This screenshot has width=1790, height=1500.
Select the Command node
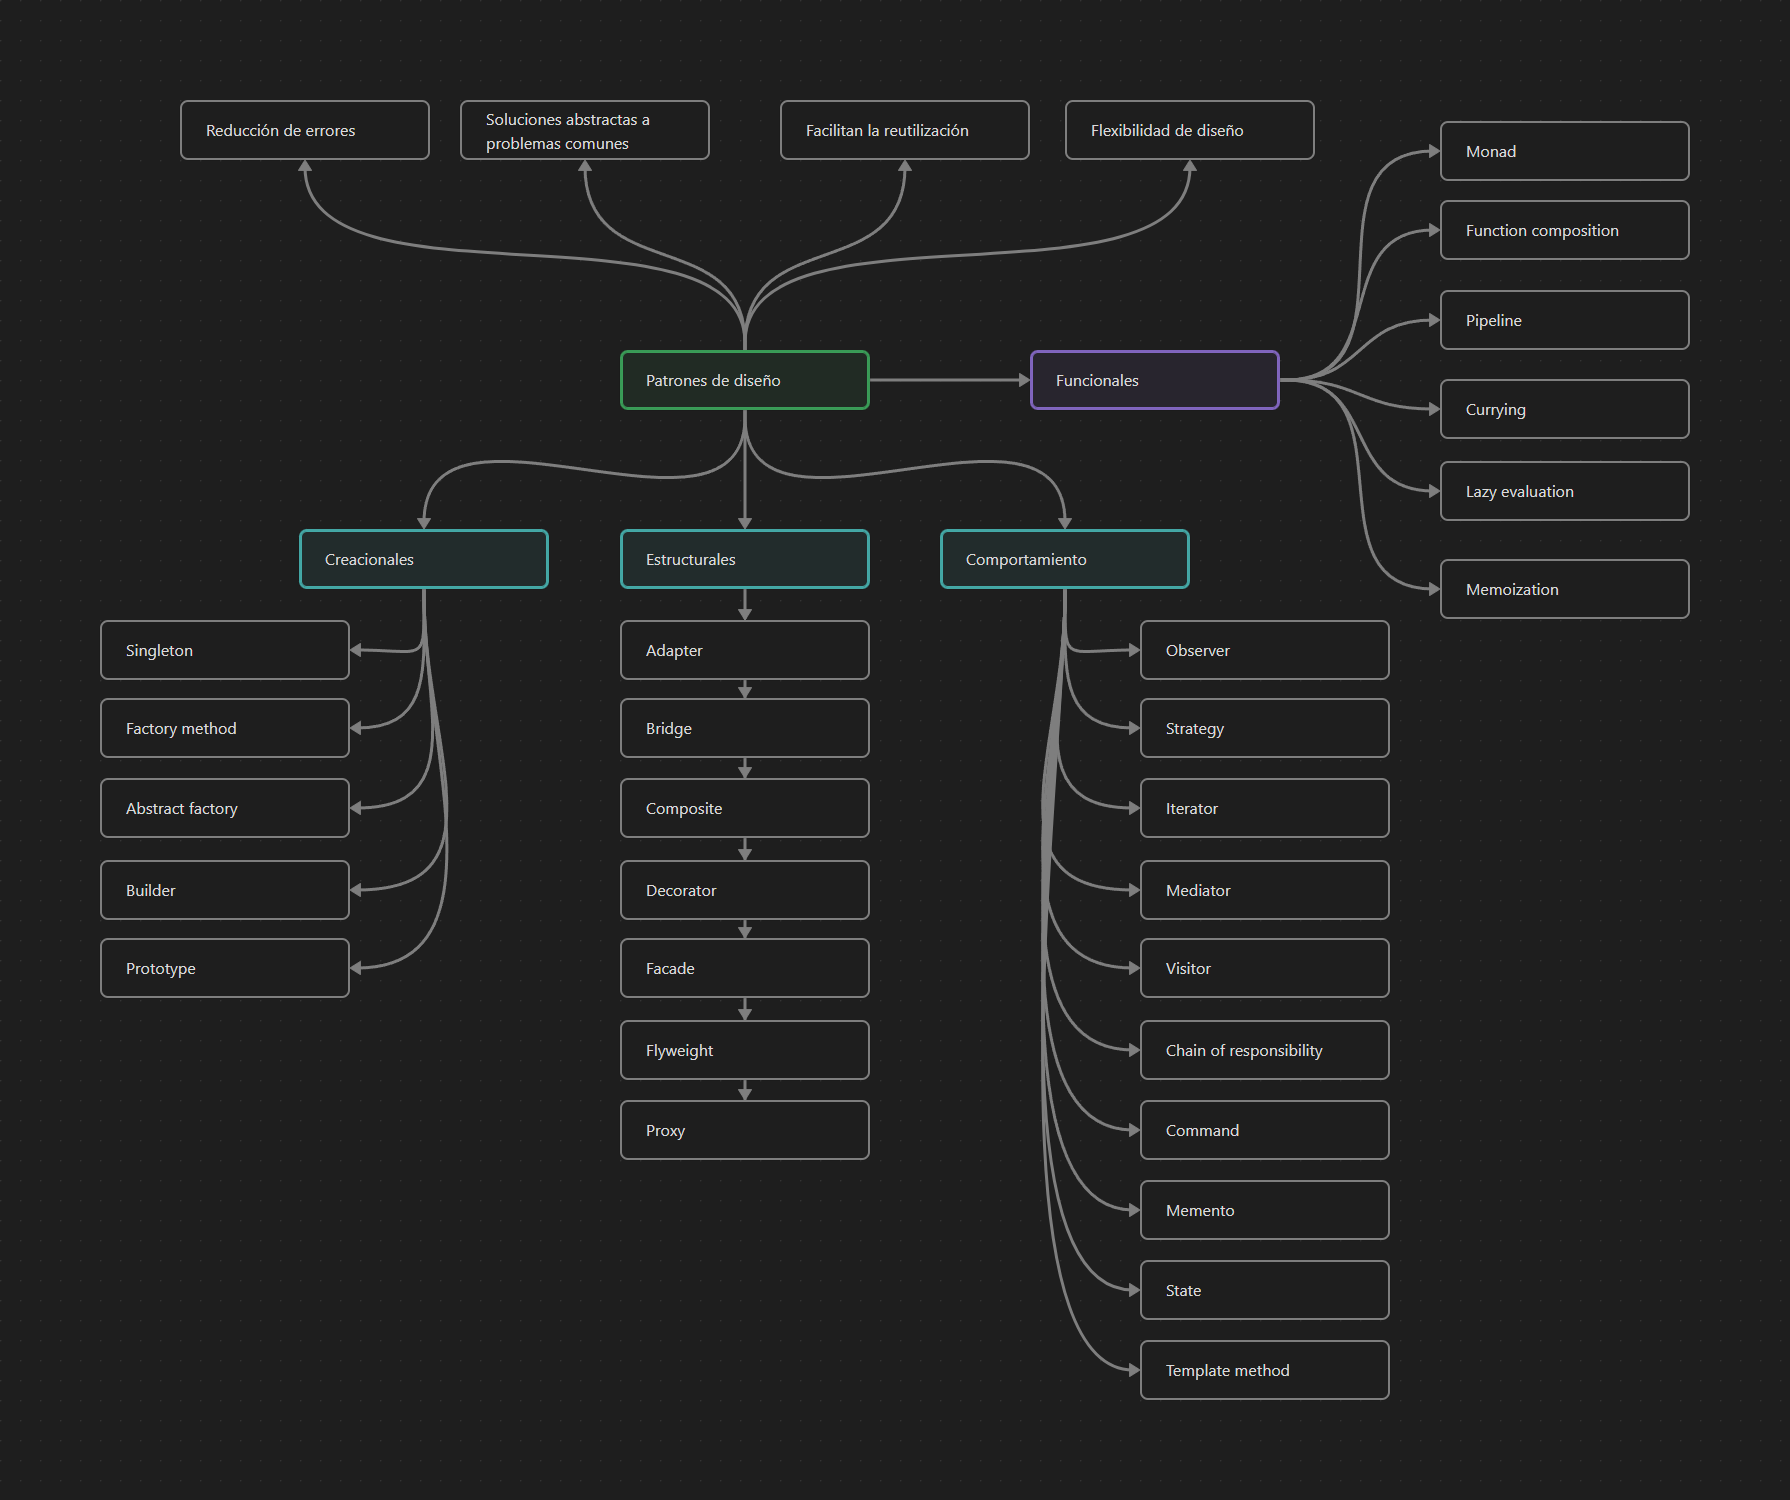point(1265,1130)
